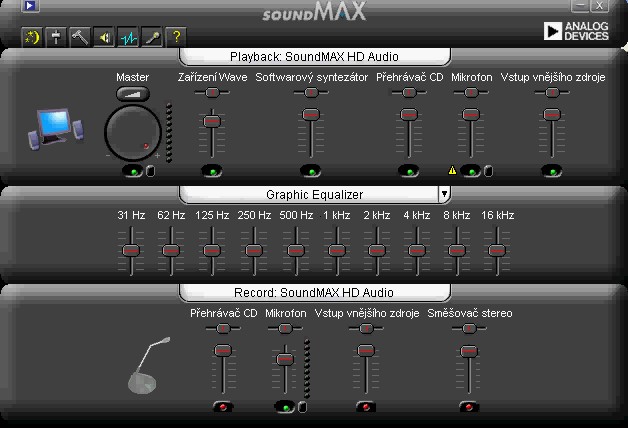Mute the playback Přehrávač CD channel

(409, 172)
